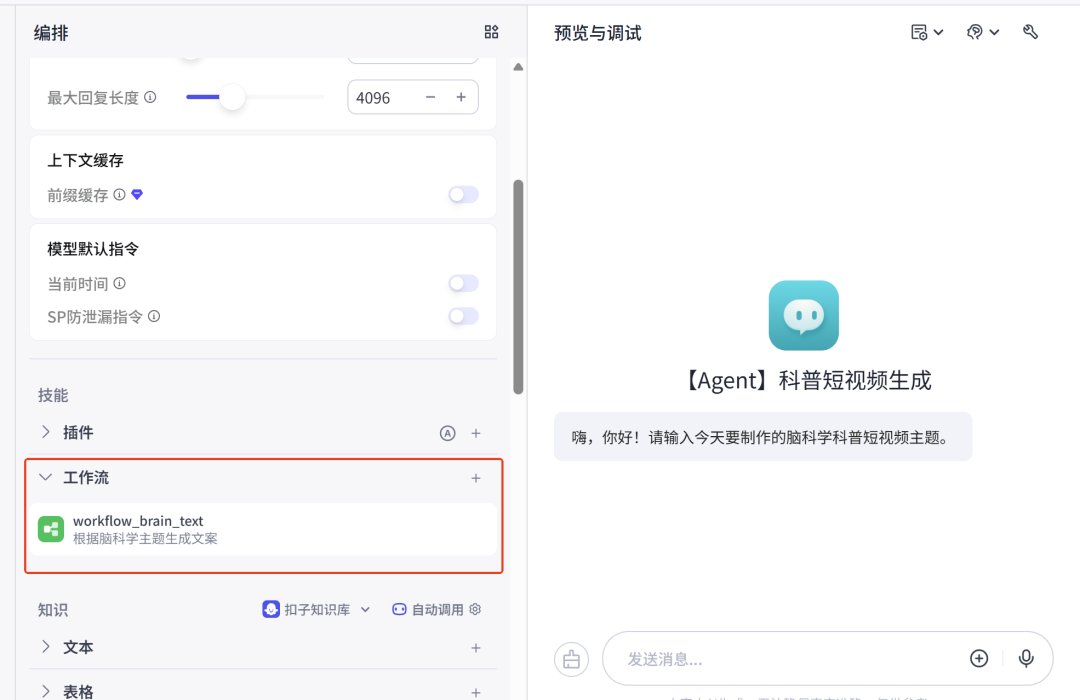1080x700 pixels.
Task: Expand the 文本 knowledge section
Action: pyautogui.click(x=45, y=646)
